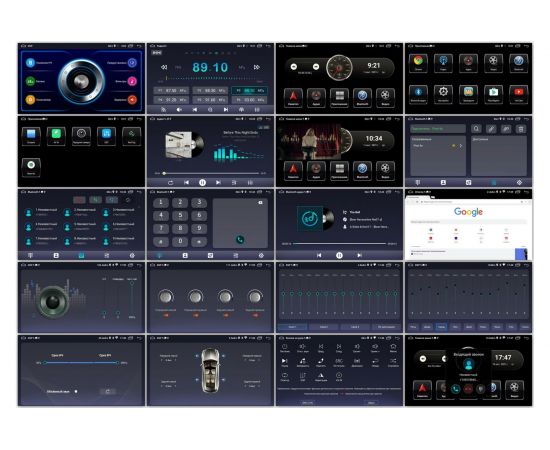550x450 pixels.
Task: Dial digit 5 on the keypad
Action: 180,215
